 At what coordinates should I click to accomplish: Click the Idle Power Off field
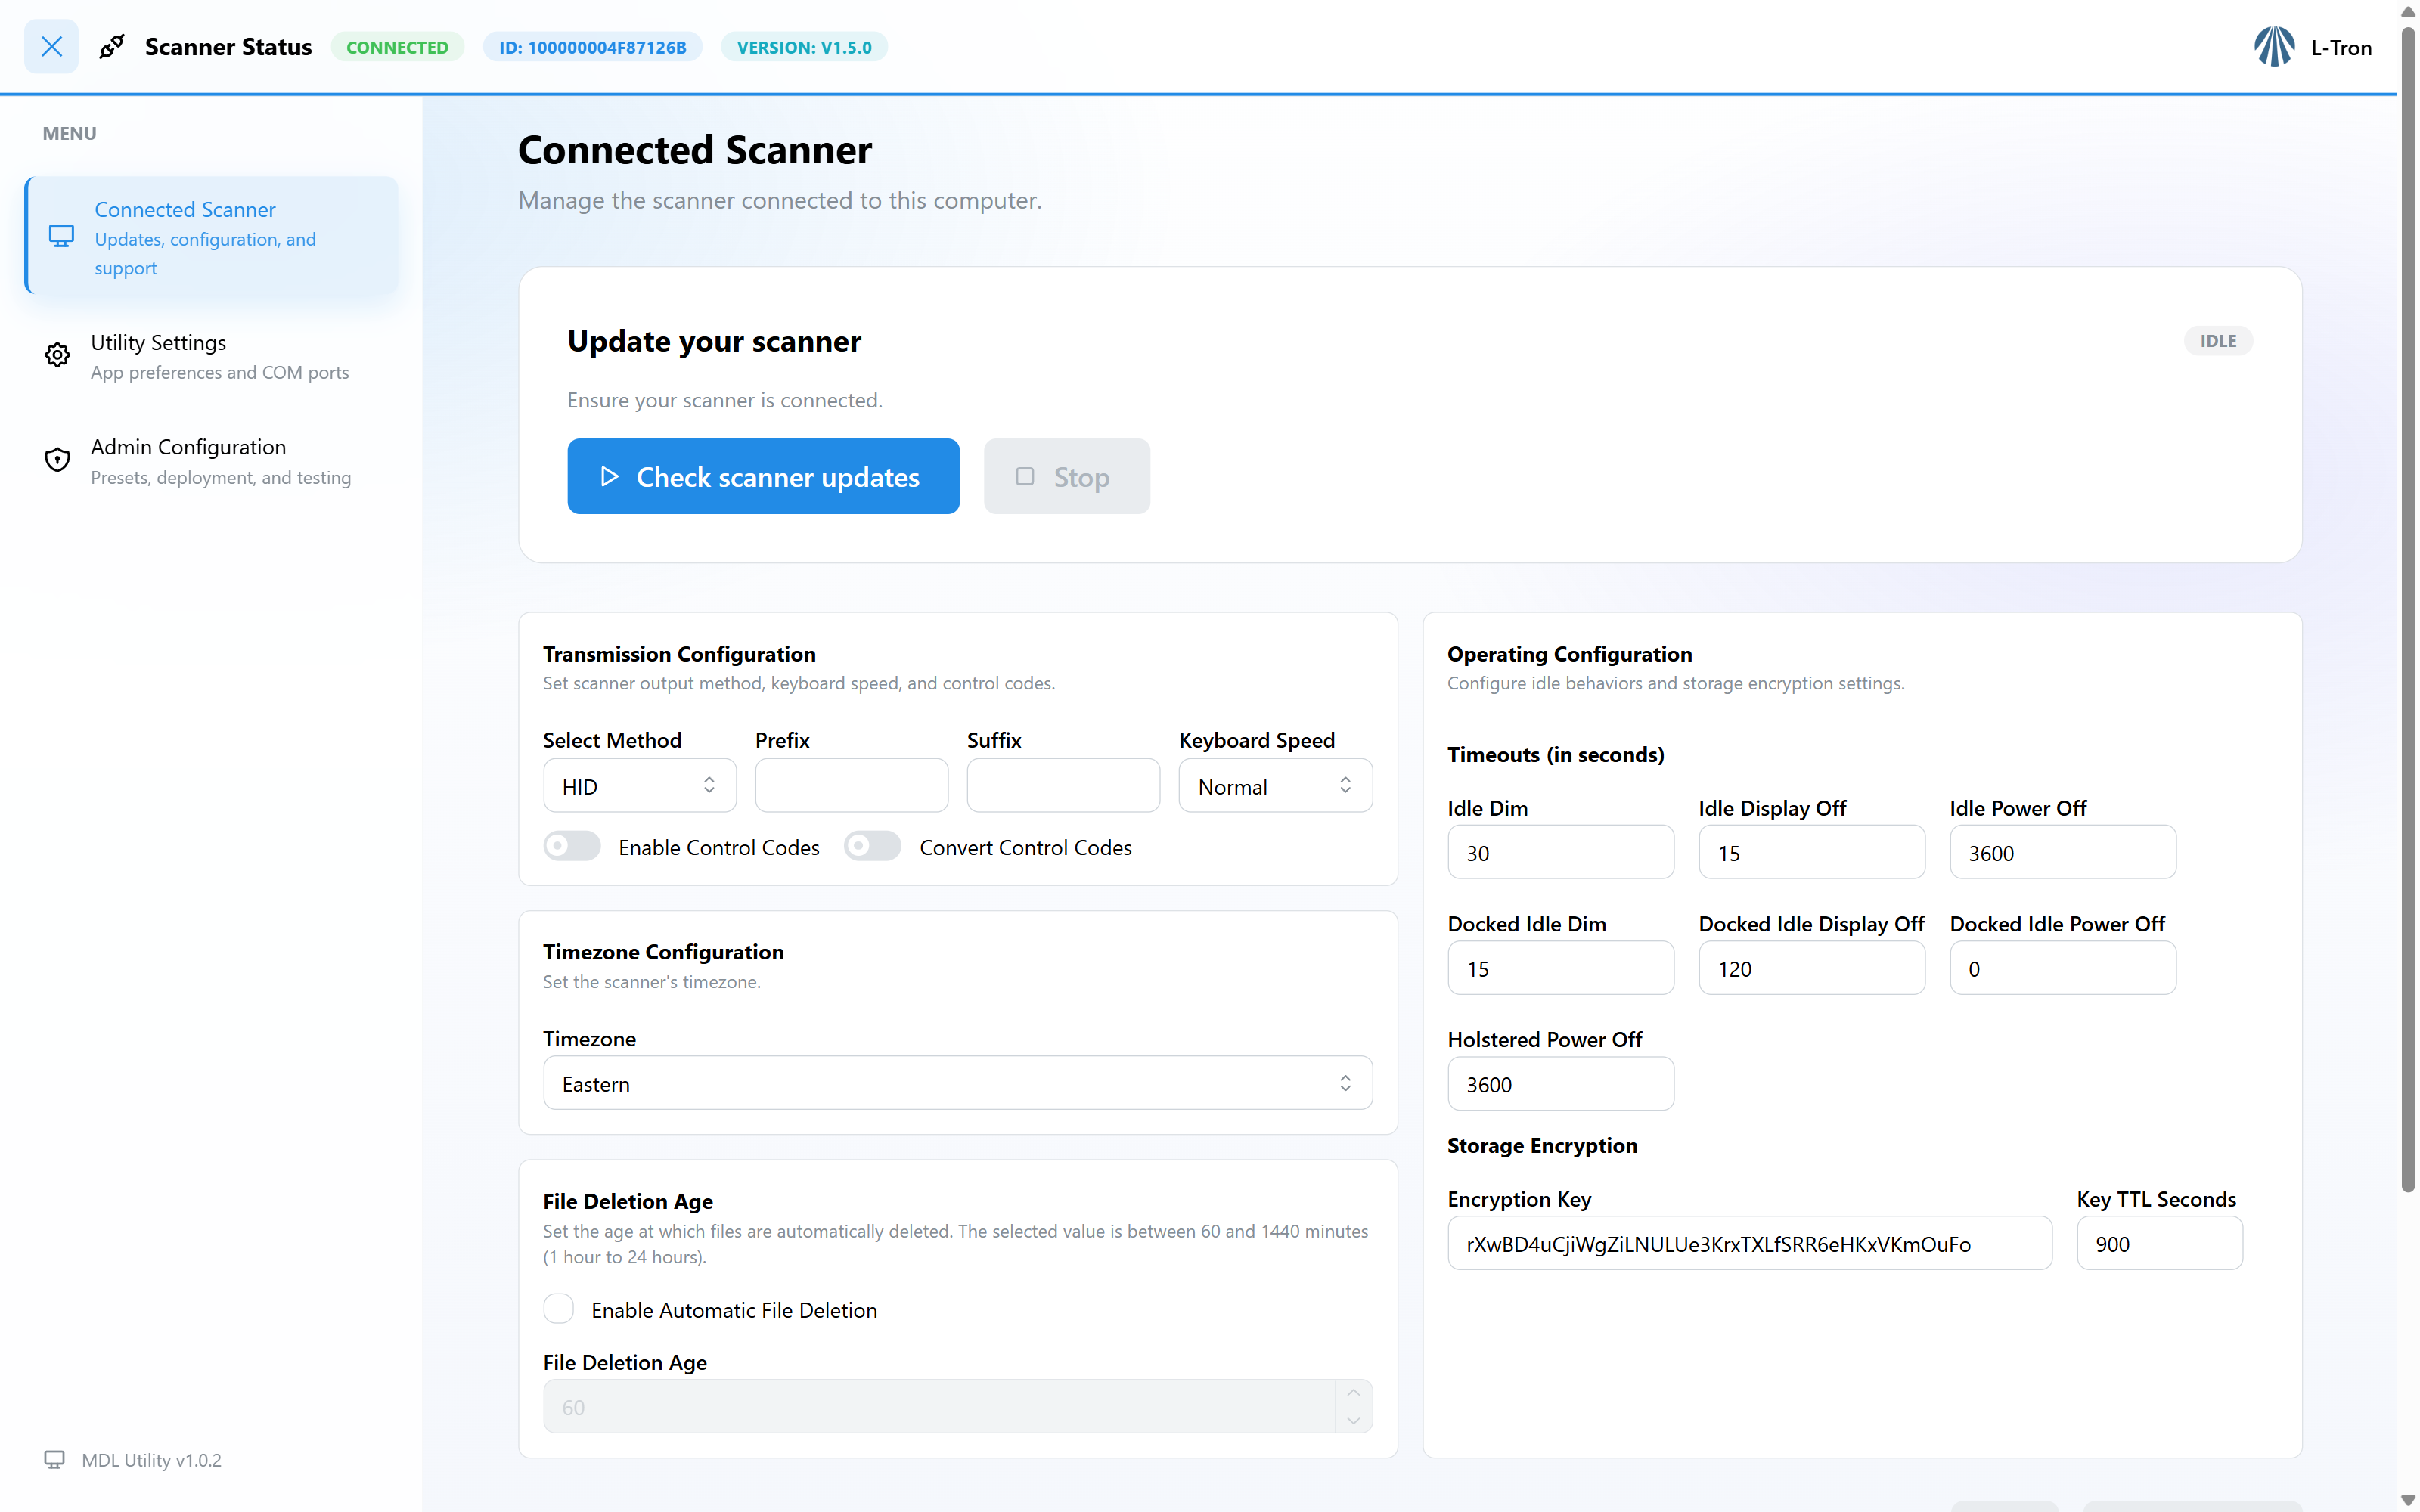(x=2062, y=852)
